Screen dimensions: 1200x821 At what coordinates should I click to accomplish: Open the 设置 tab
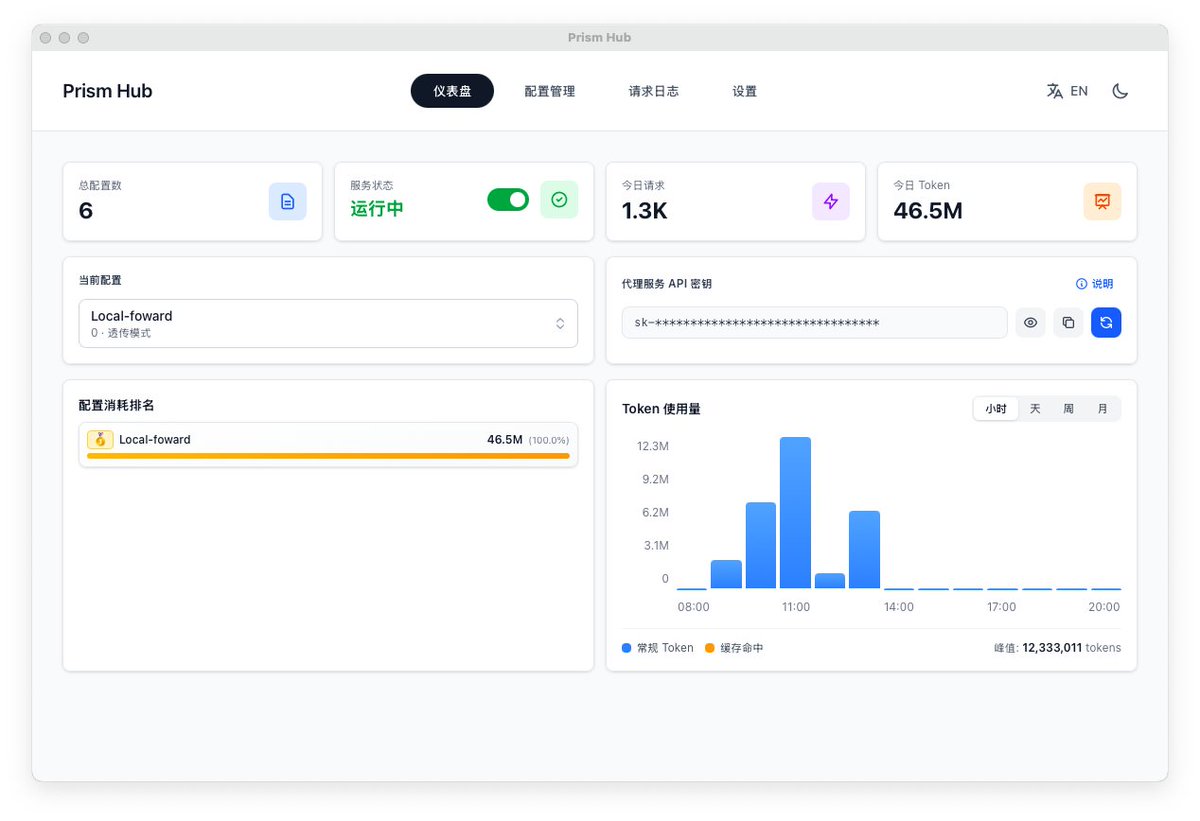[x=744, y=91]
